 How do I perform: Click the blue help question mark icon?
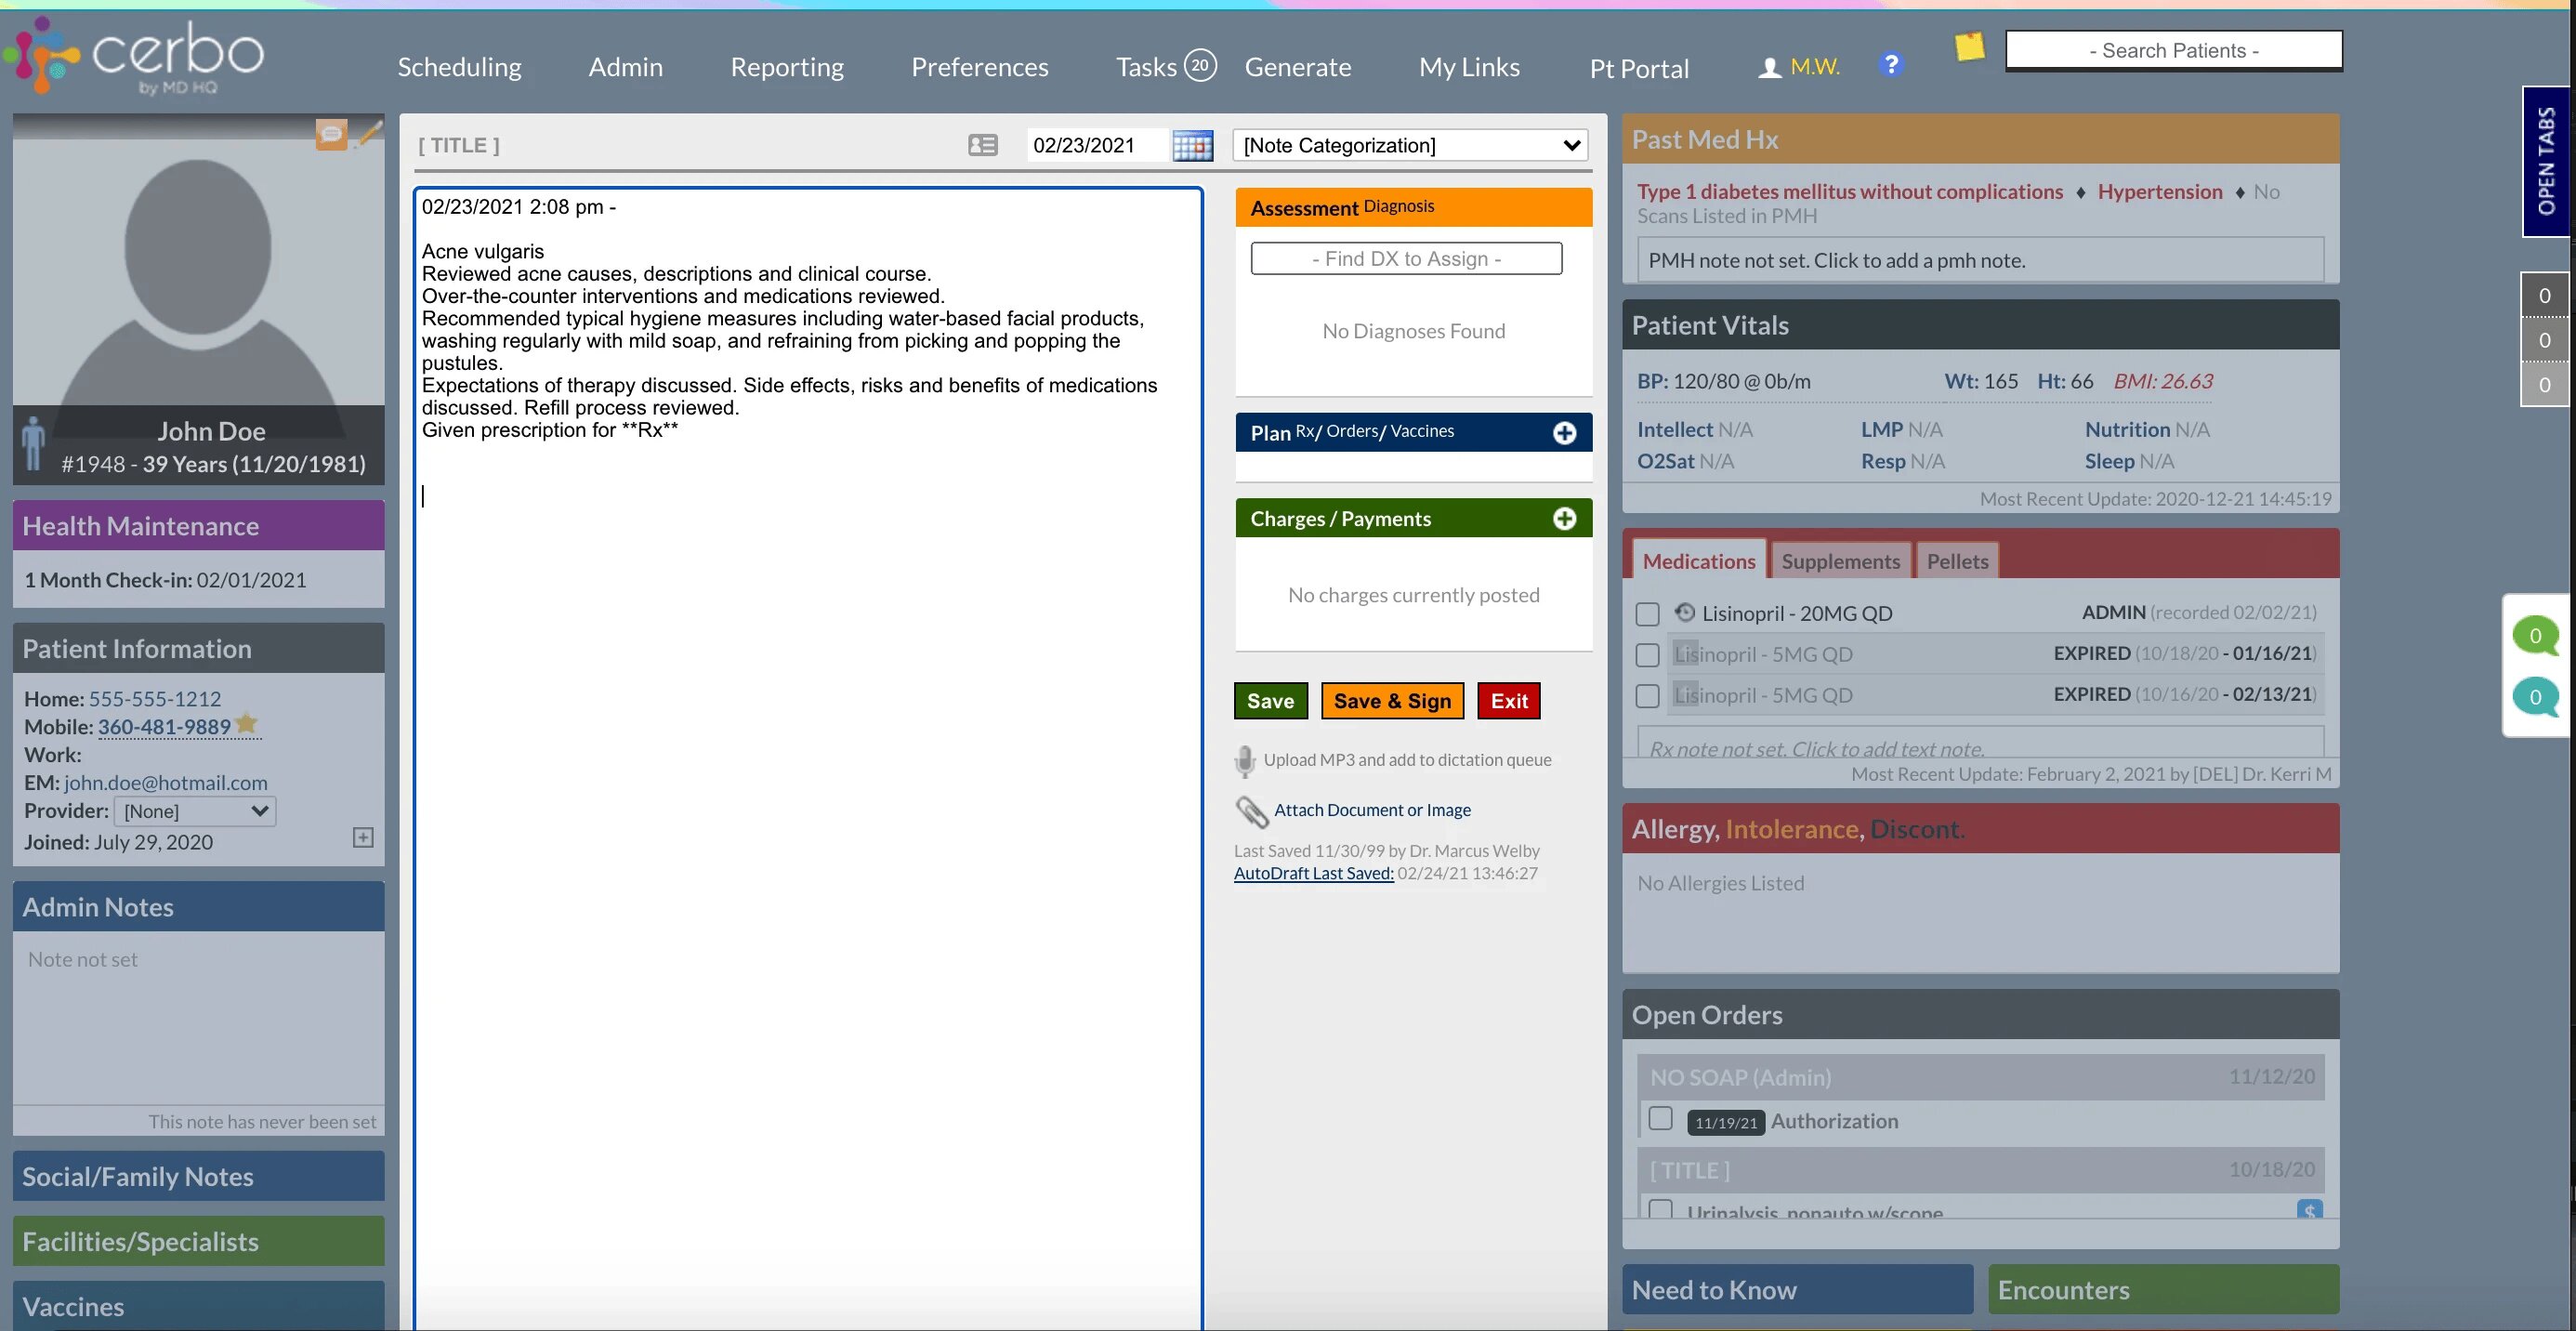(1890, 65)
